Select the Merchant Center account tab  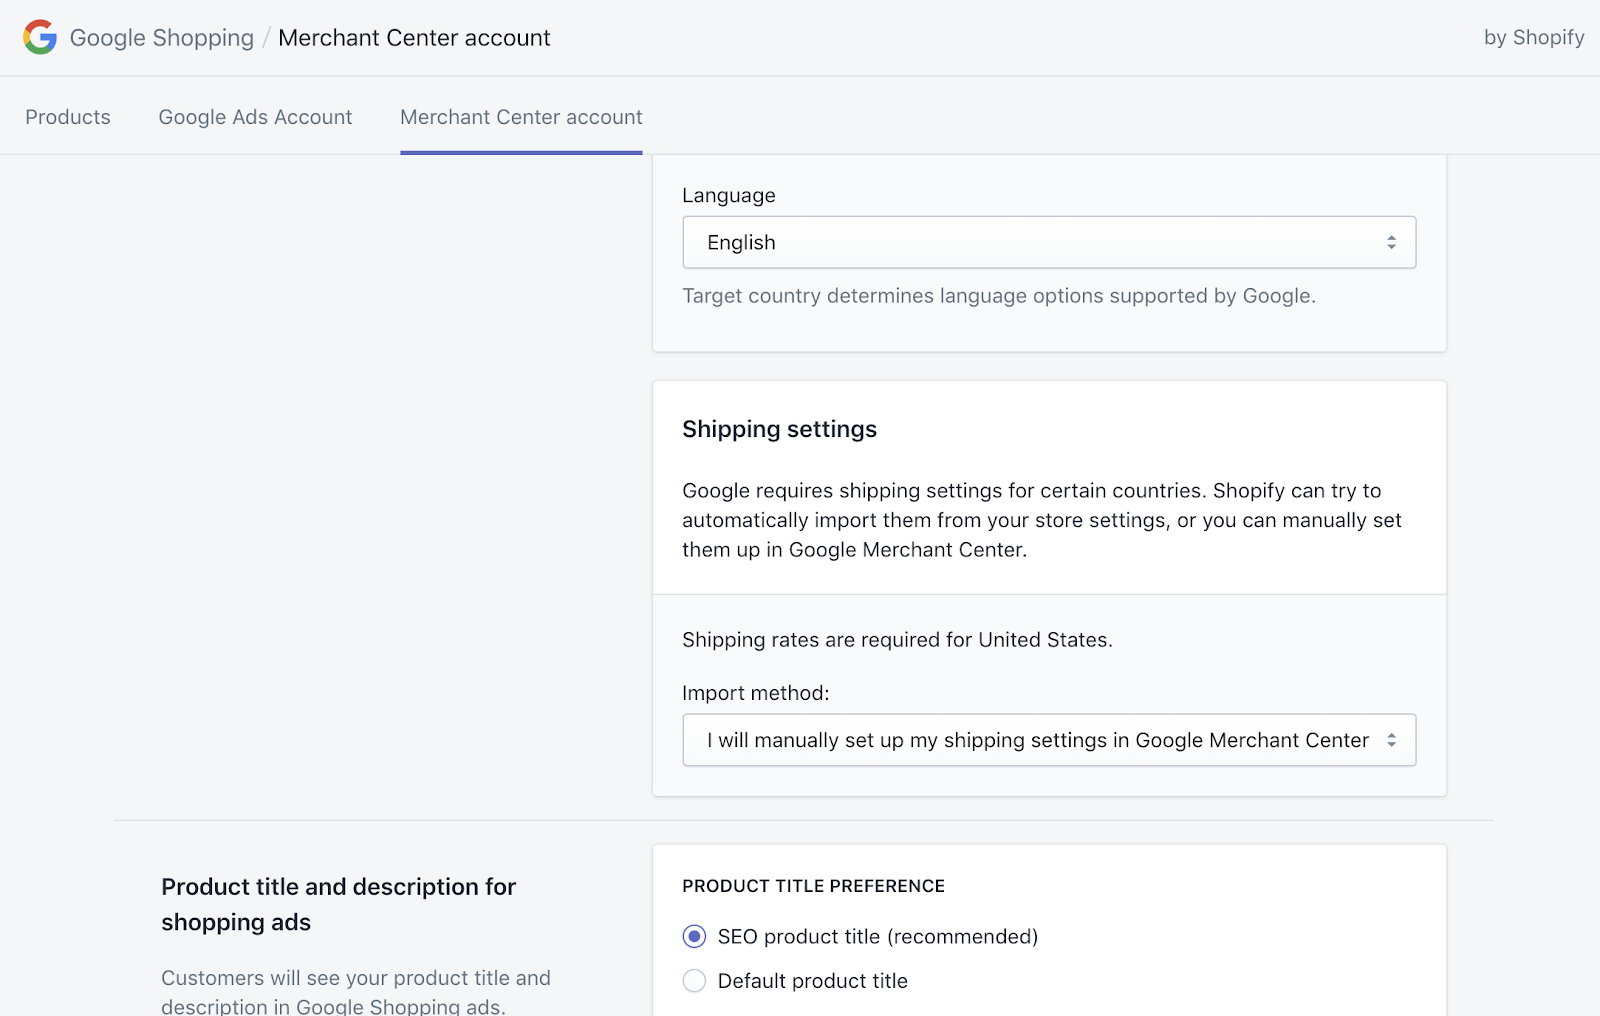coord(521,117)
